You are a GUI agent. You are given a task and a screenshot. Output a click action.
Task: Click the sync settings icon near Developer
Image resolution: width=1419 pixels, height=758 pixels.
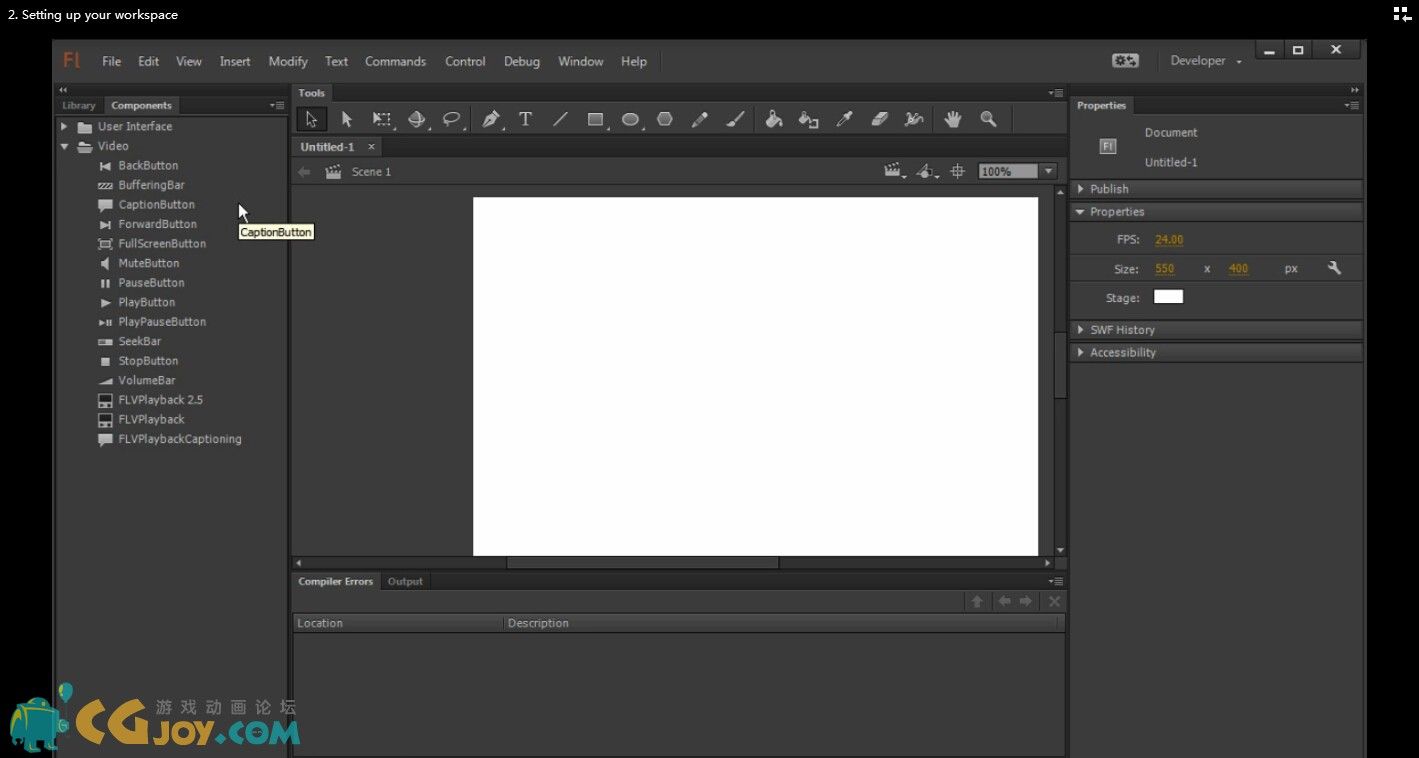pos(1125,61)
